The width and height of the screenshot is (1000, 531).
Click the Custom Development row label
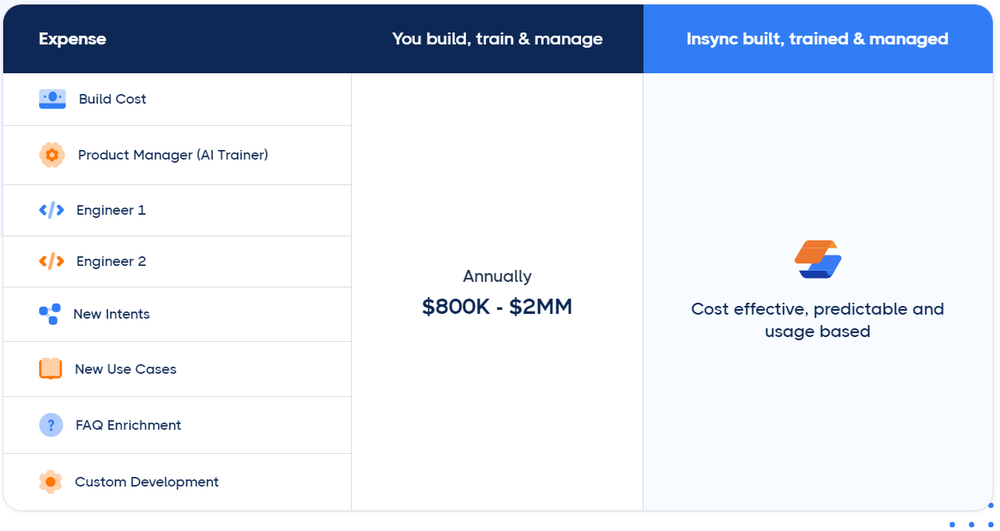147,482
